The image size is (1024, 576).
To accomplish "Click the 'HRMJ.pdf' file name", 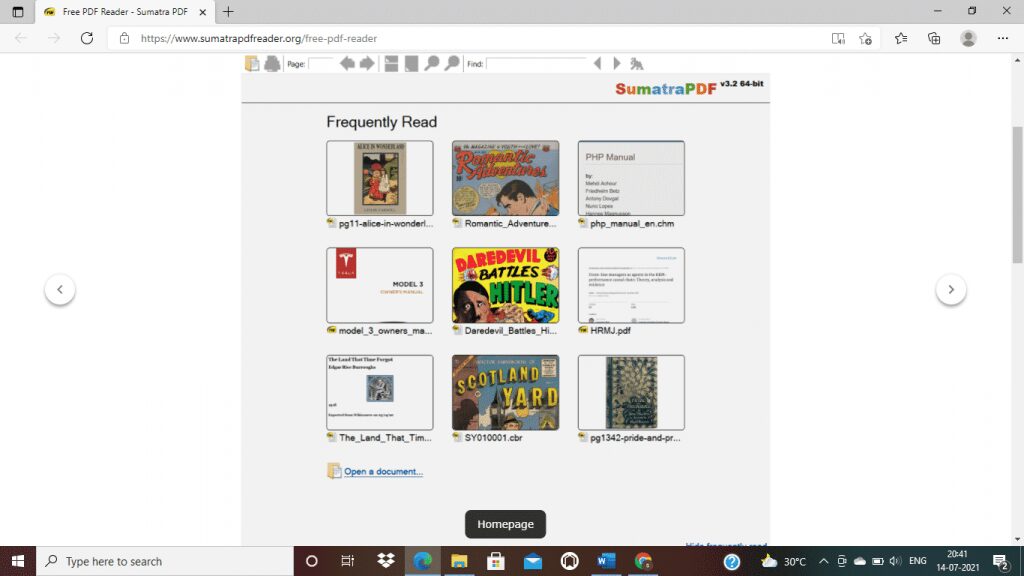I will pos(610,330).
